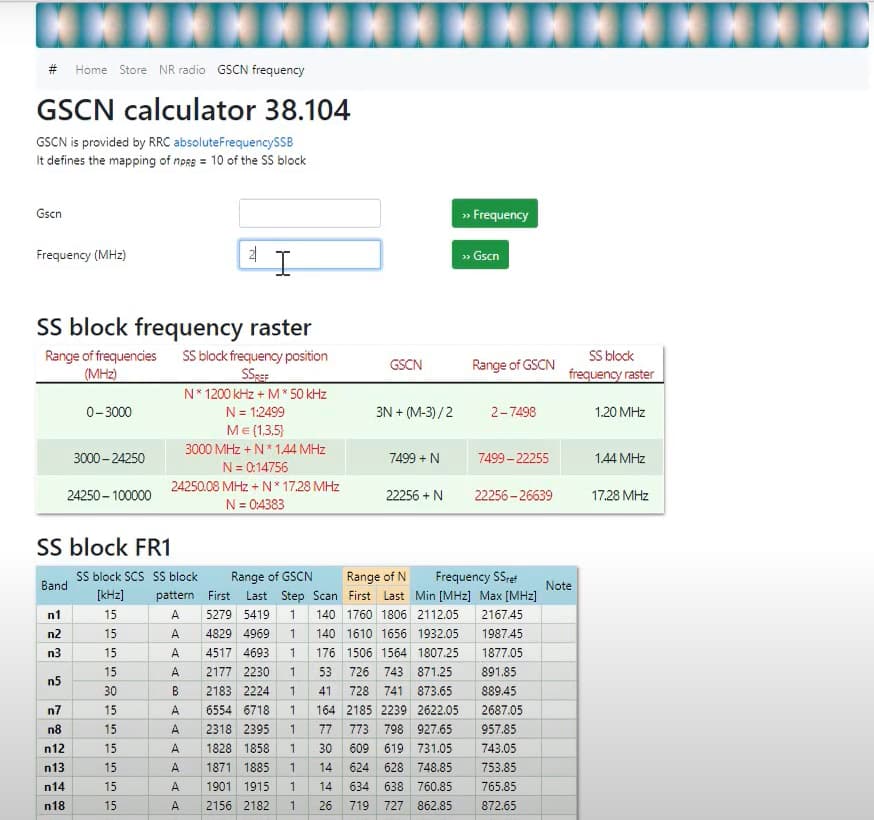Click the 'GSCN calculator 38.104' heading
Screen dimensions: 874x820
193,110
